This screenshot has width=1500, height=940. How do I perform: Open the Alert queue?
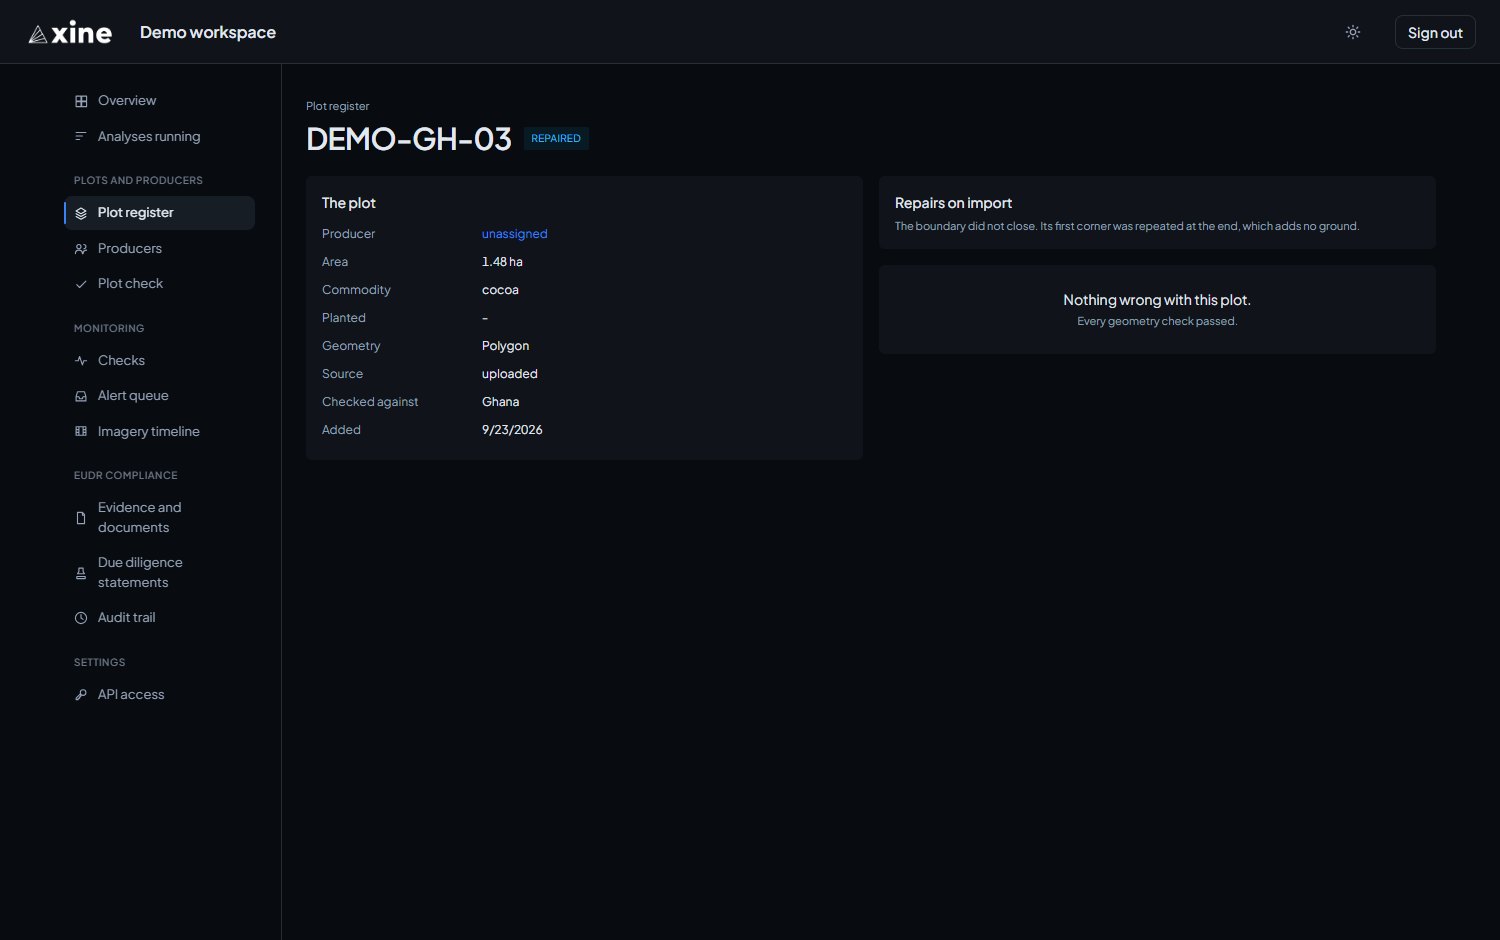click(160, 396)
